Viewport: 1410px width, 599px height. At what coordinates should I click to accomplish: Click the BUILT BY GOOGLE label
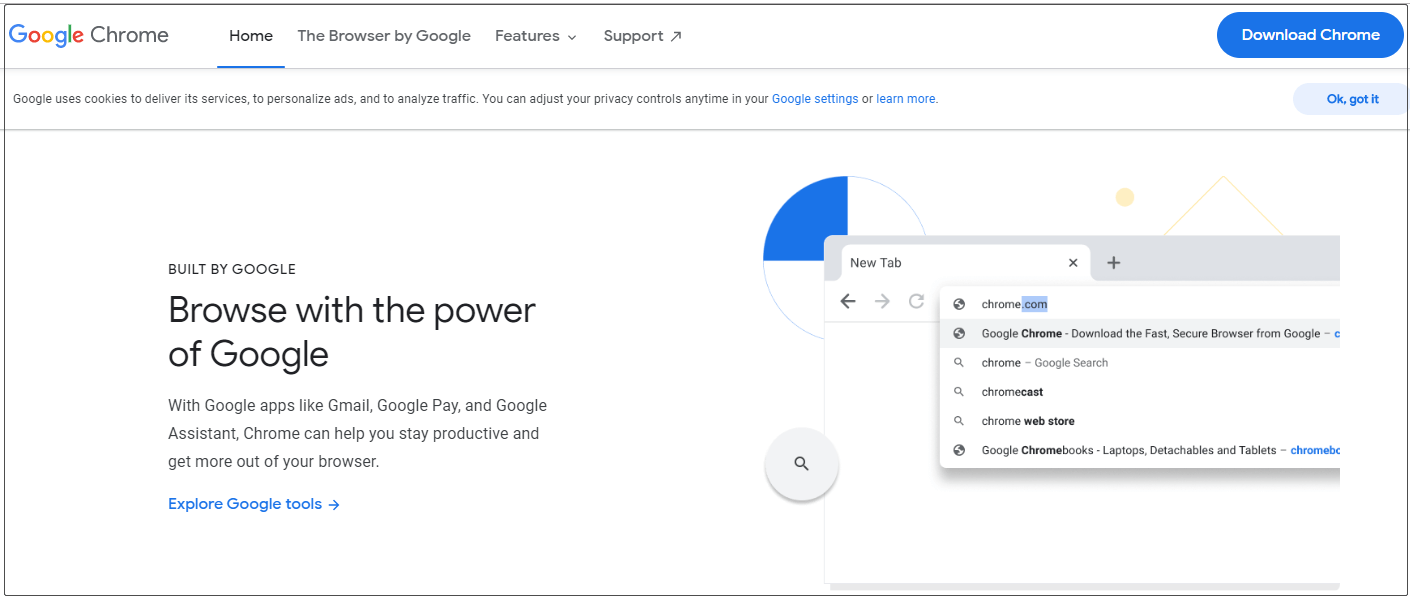coord(232,269)
